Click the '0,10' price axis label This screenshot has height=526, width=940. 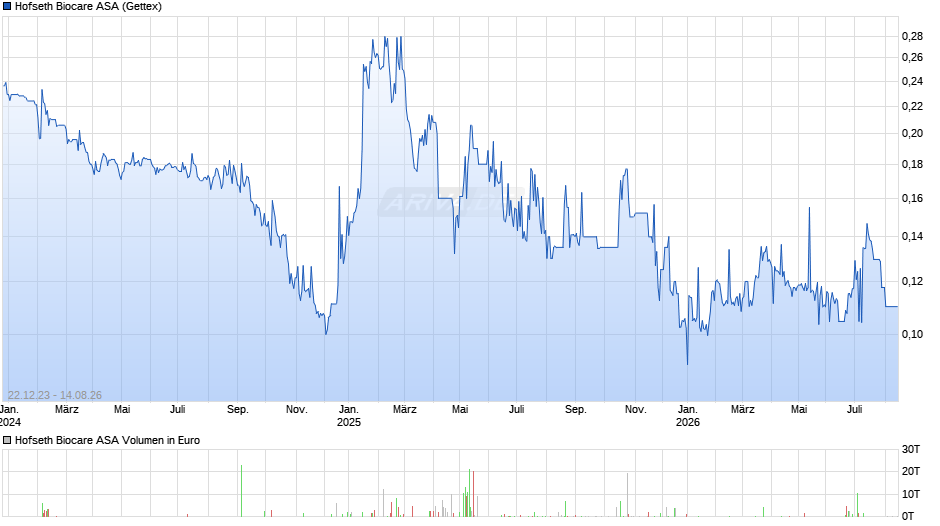click(x=912, y=334)
